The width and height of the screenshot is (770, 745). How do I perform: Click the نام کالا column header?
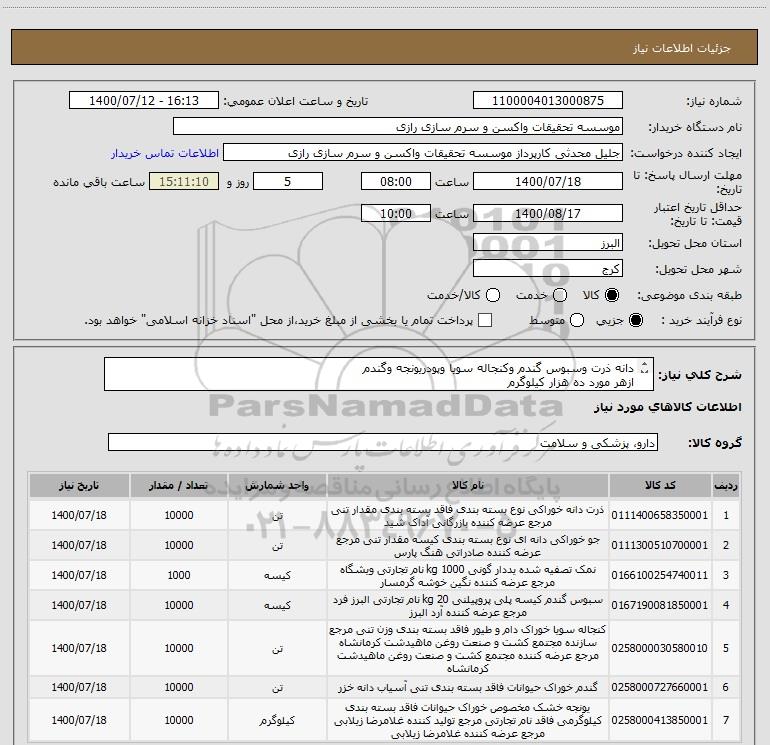pos(468,486)
